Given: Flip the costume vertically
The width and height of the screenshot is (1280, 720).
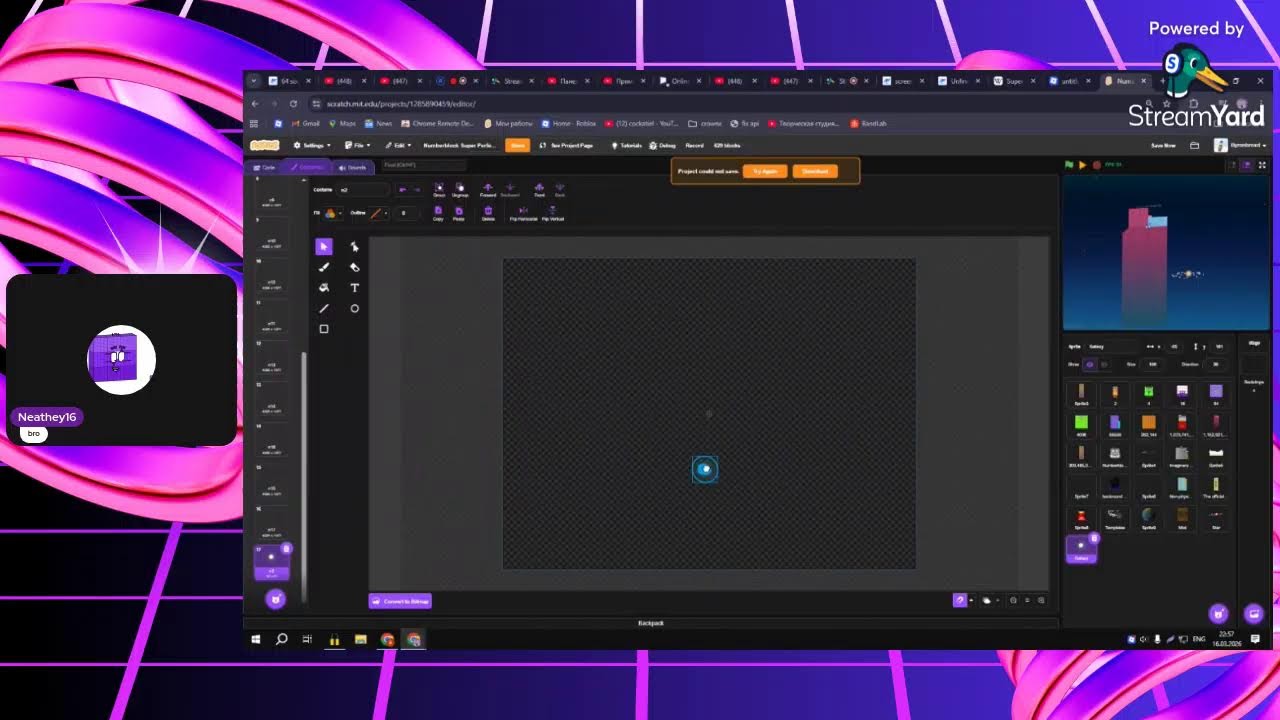Looking at the screenshot, I should click(x=553, y=213).
